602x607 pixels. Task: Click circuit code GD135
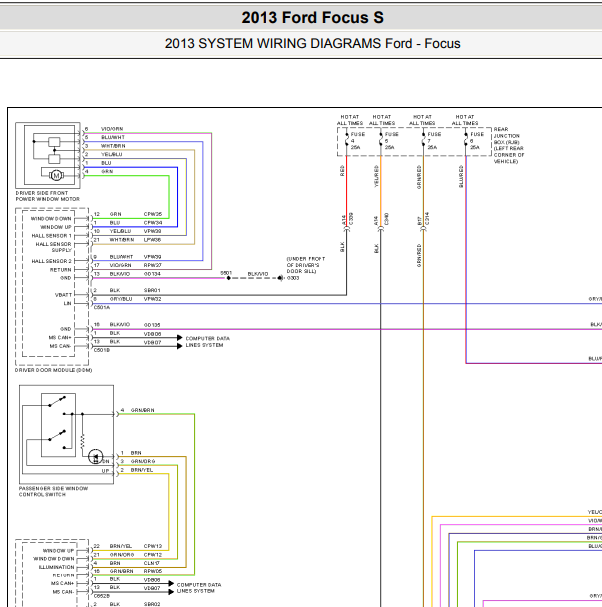tap(152, 325)
